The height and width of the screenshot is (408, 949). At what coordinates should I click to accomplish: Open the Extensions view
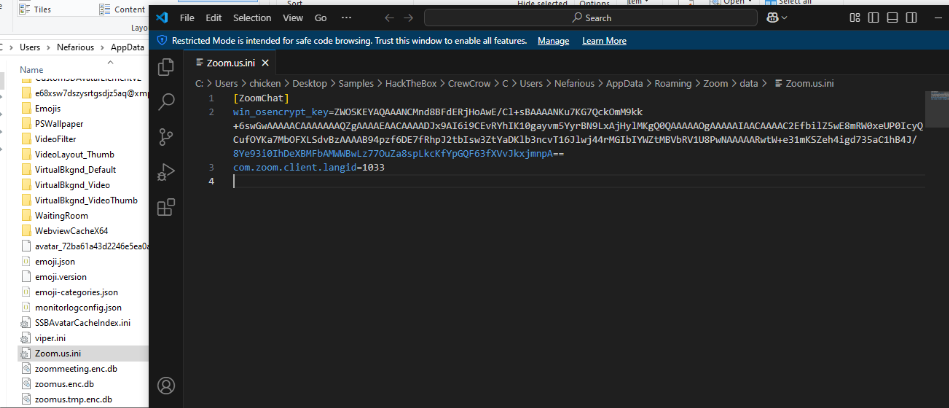click(167, 207)
